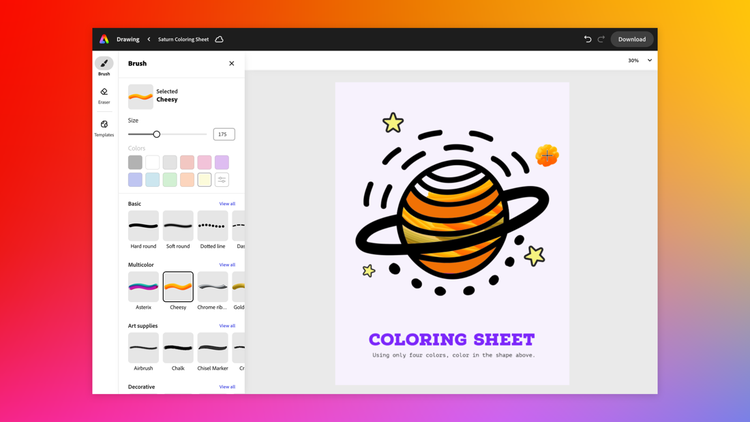Pick the lavender purple color swatch

click(221, 162)
